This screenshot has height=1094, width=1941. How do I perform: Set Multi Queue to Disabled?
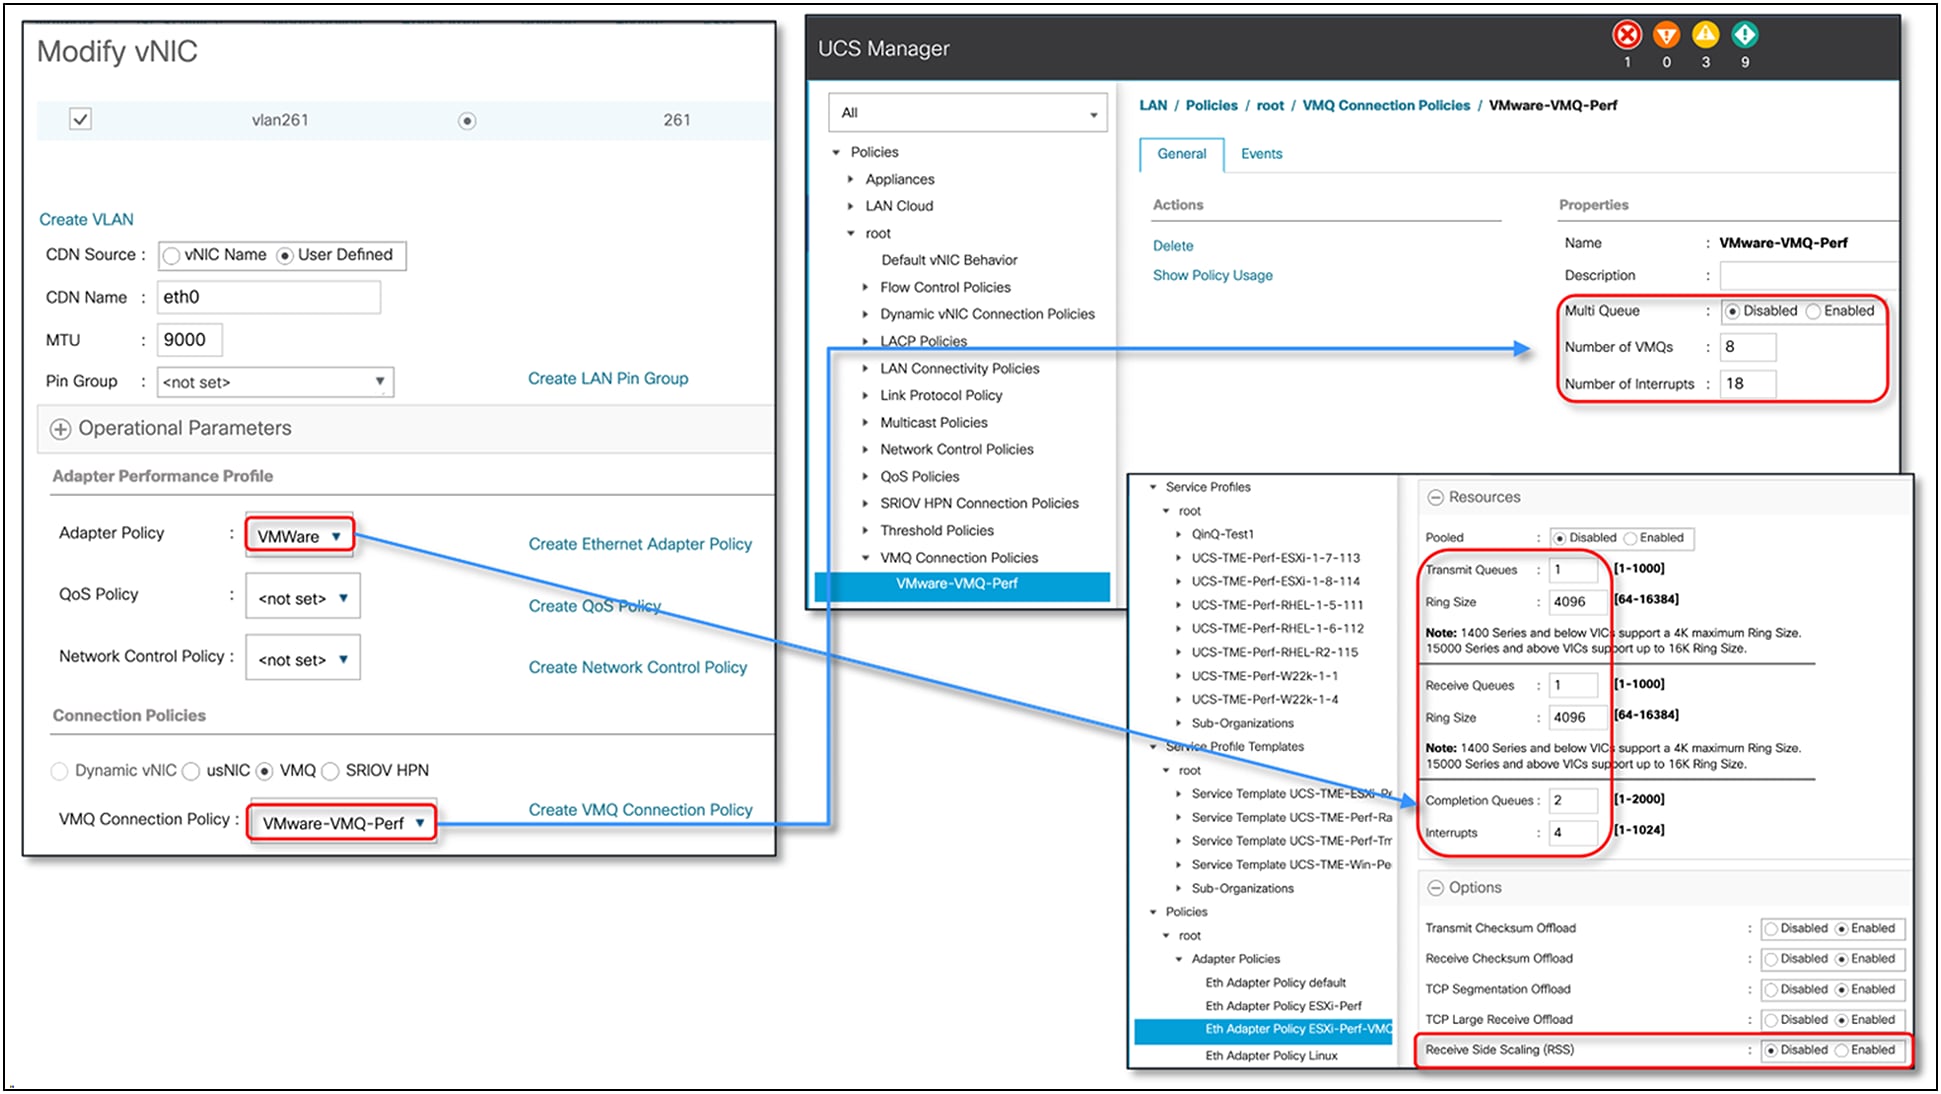click(x=1733, y=311)
